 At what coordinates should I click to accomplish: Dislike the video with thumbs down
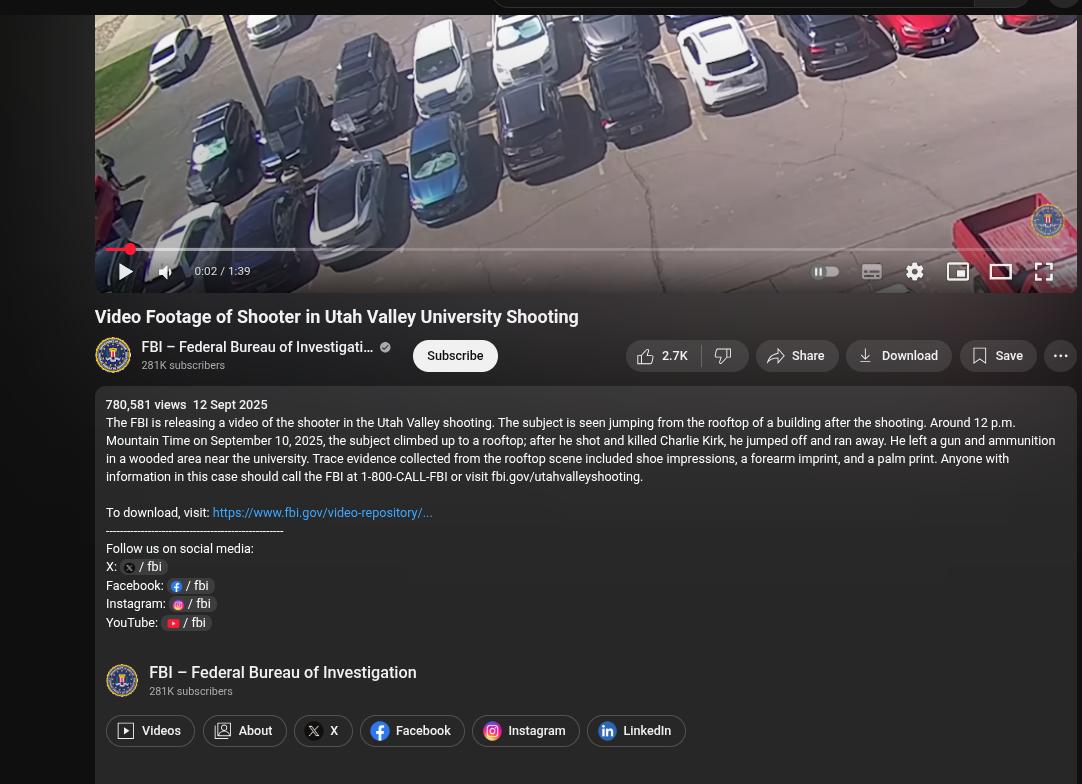coord(724,356)
